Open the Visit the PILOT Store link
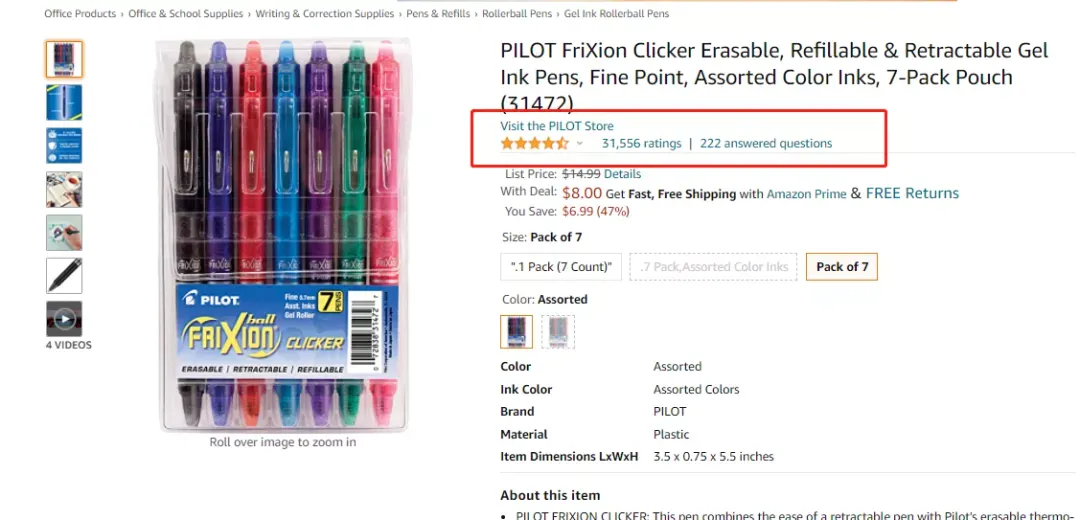 point(557,126)
